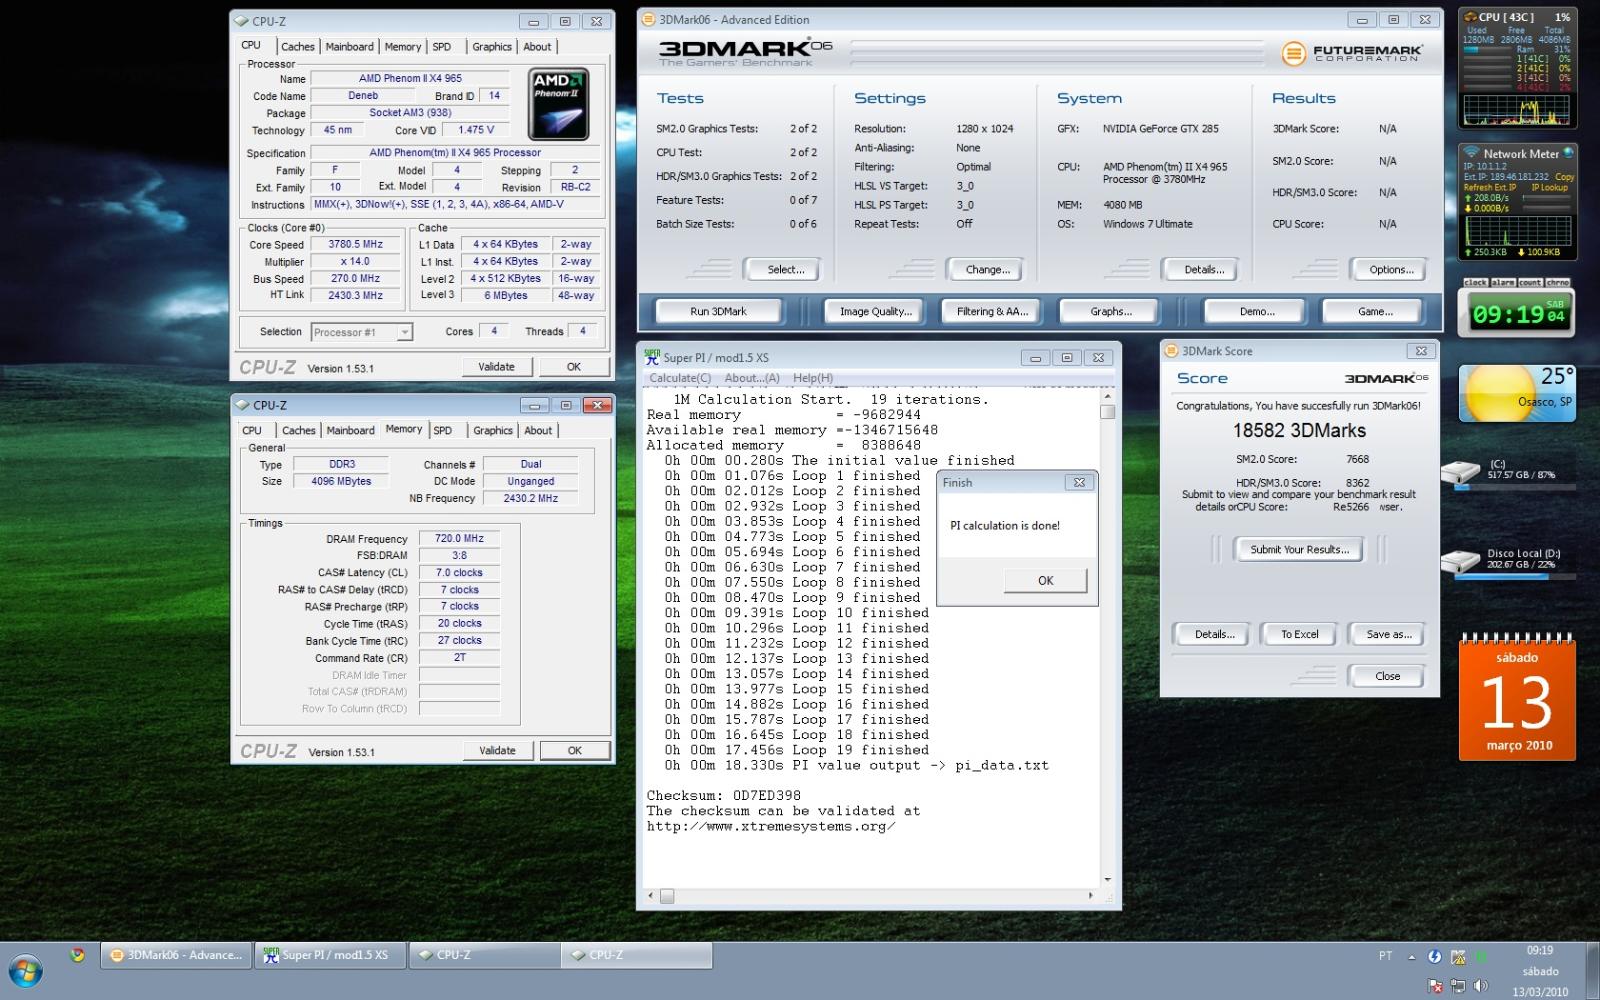This screenshot has height=1000, width=1600.
Task: Open About tab in lower CPU-Z window
Action: [x=538, y=430]
